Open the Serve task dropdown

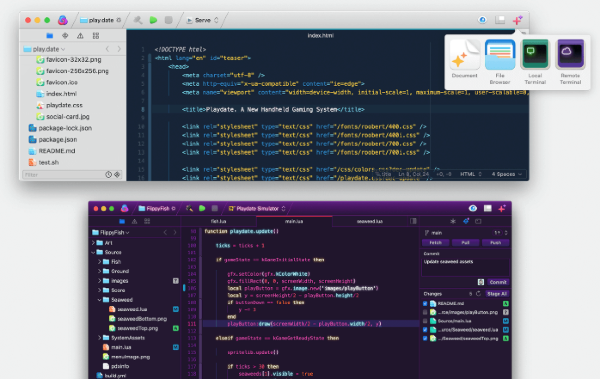tap(202, 20)
